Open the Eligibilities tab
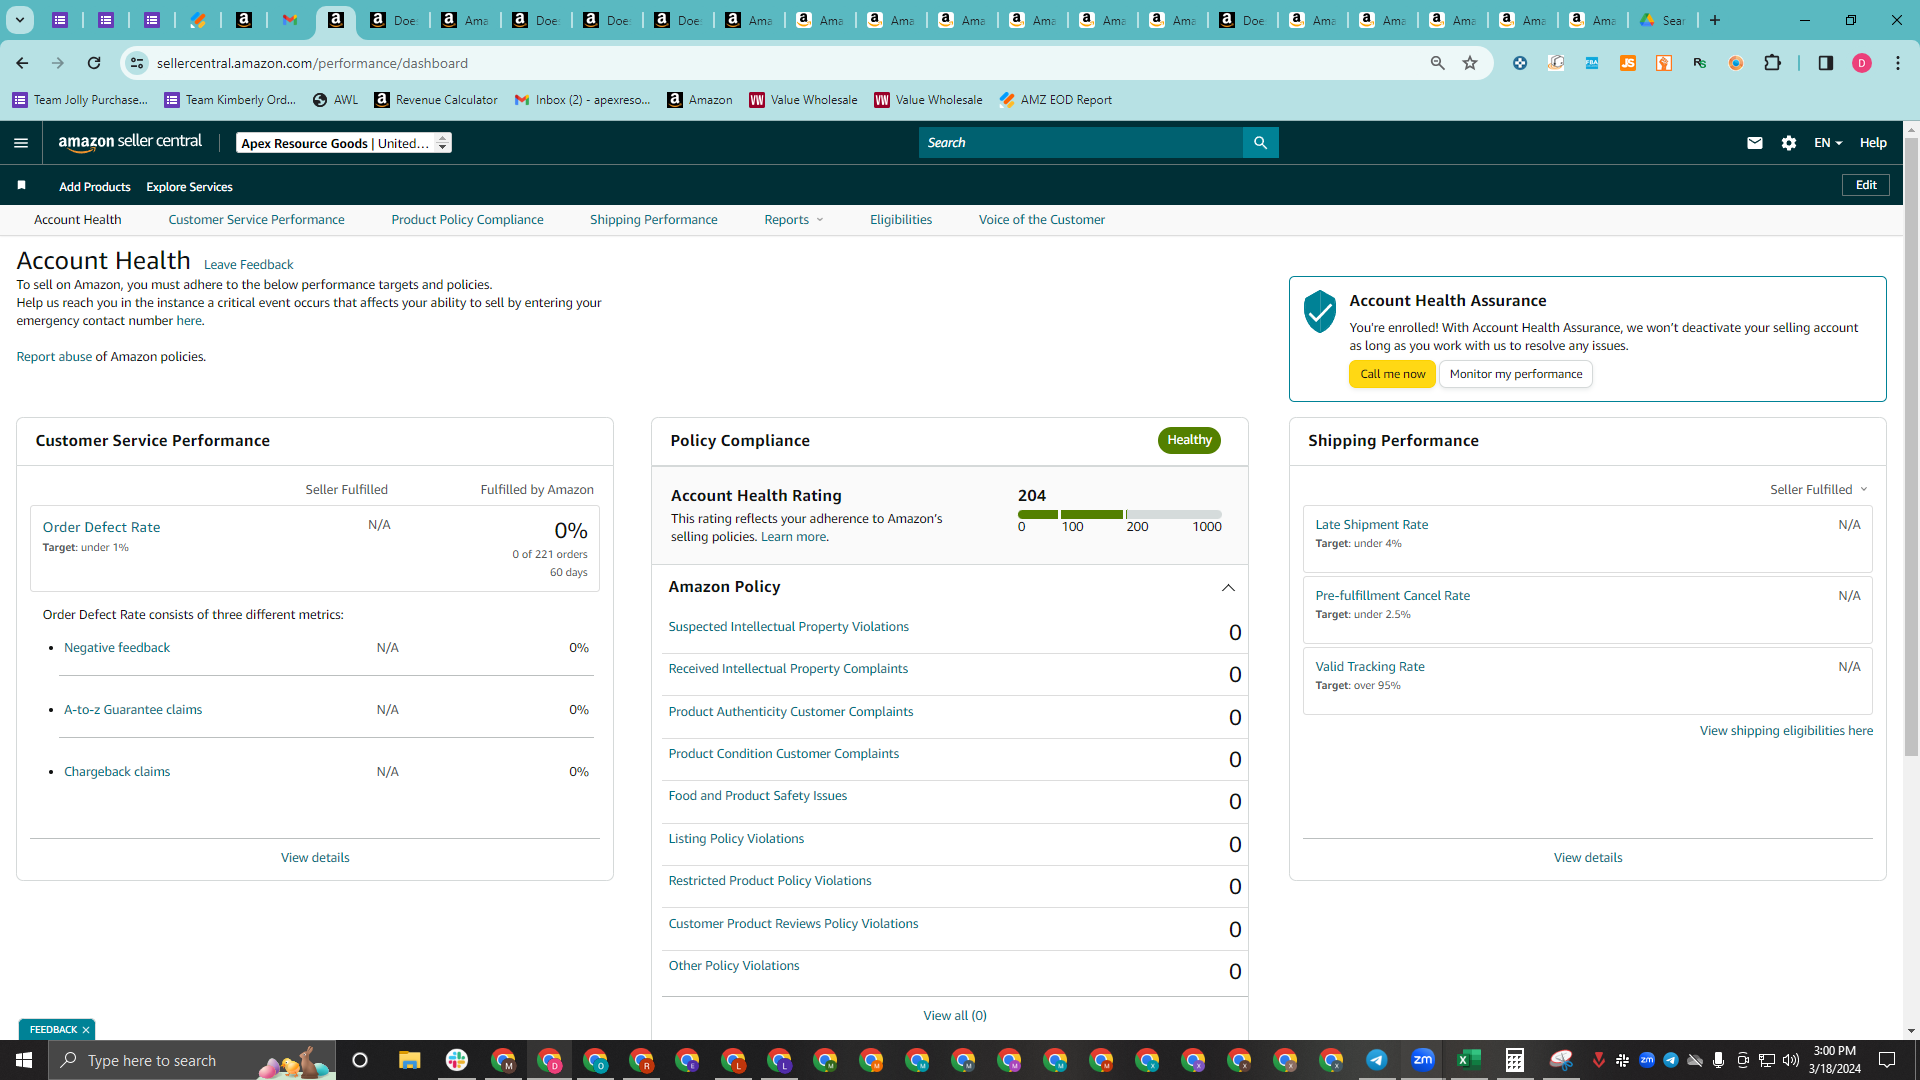 coord(901,220)
